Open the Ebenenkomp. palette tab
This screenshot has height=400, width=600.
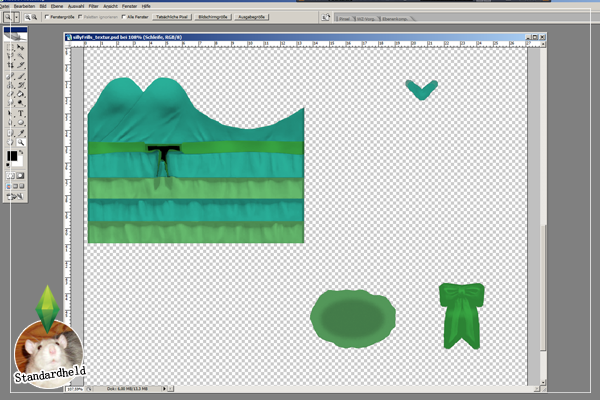[396, 18]
